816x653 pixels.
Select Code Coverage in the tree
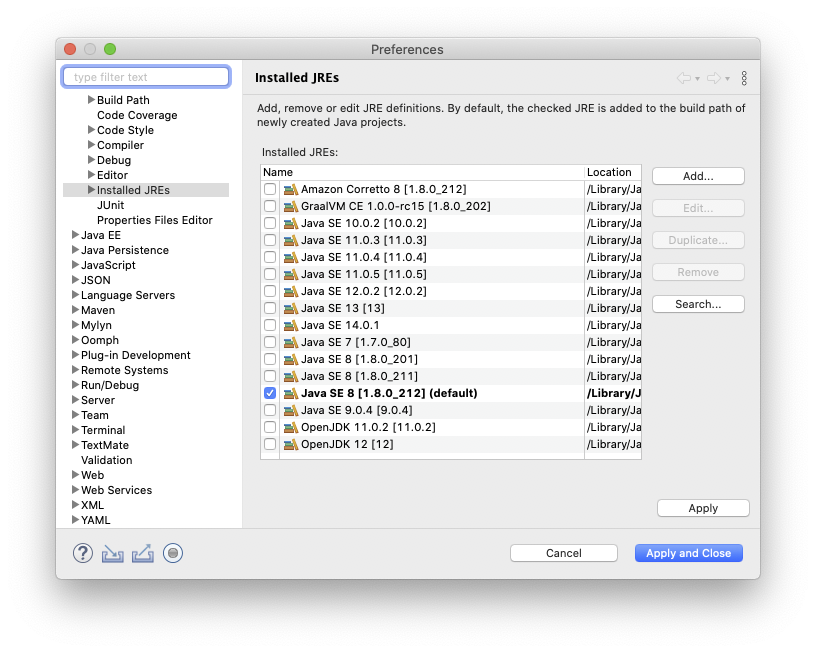pyautogui.click(x=137, y=115)
